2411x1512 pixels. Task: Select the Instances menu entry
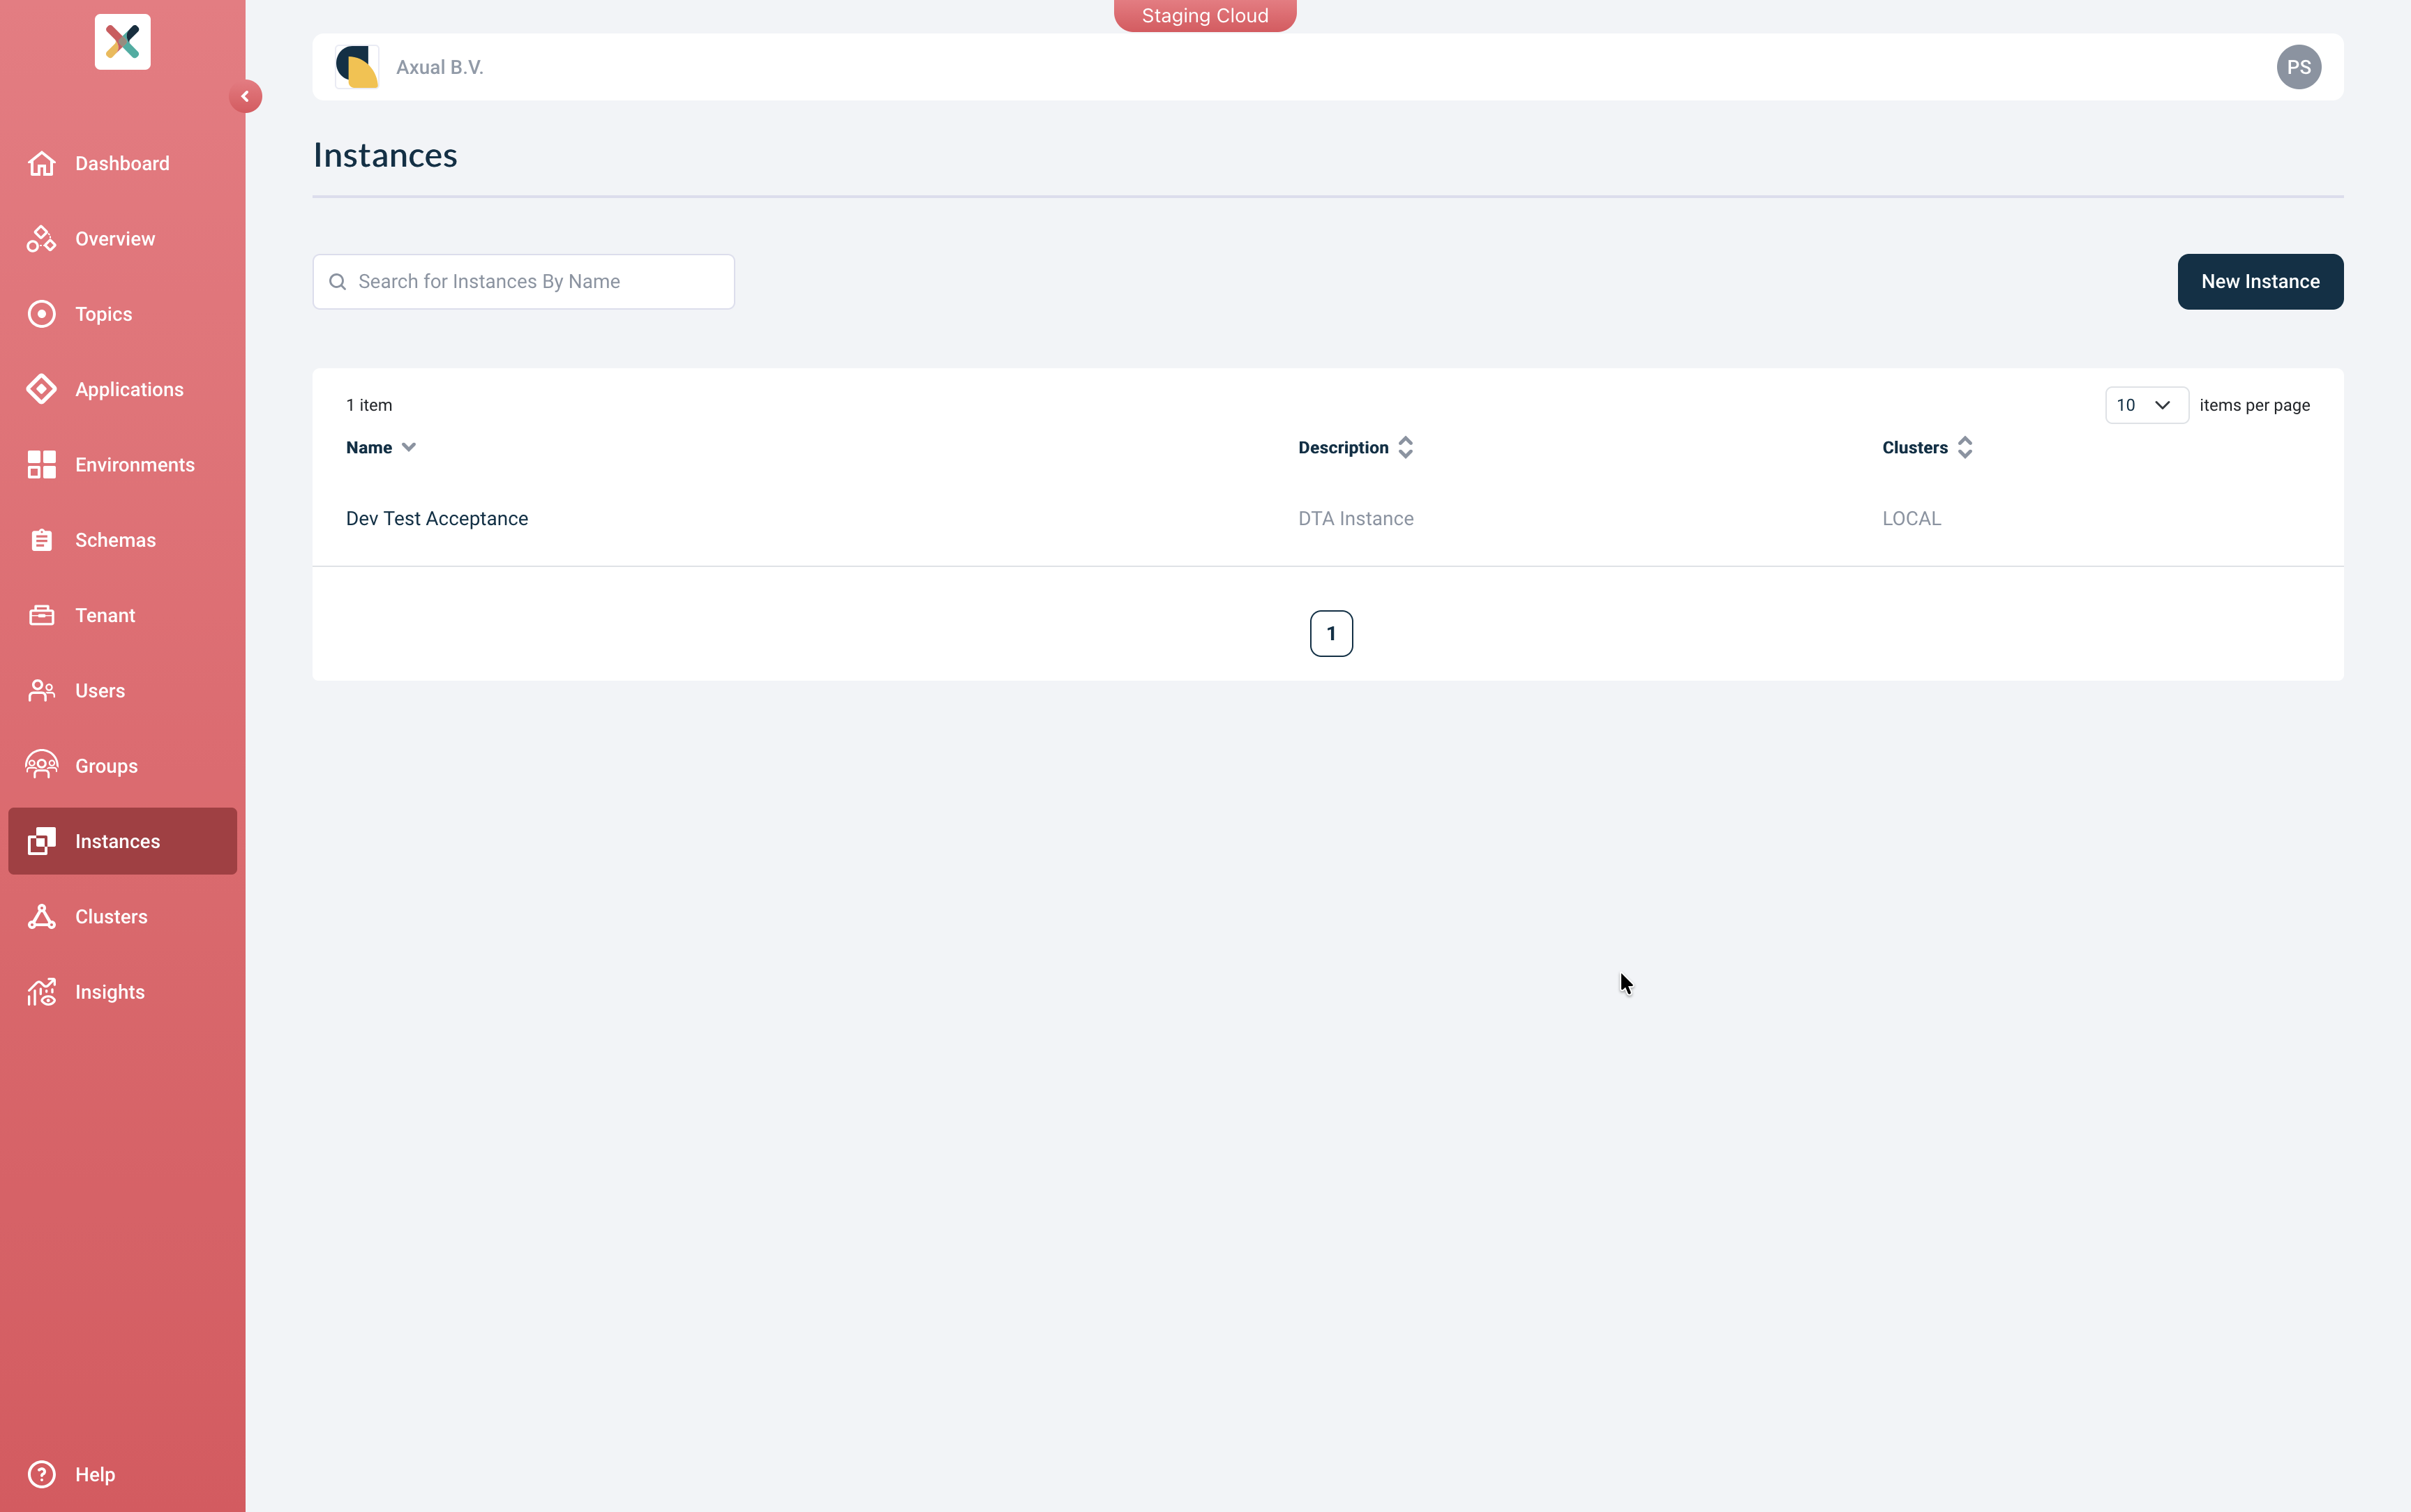pyautogui.click(x=118, y=841)
